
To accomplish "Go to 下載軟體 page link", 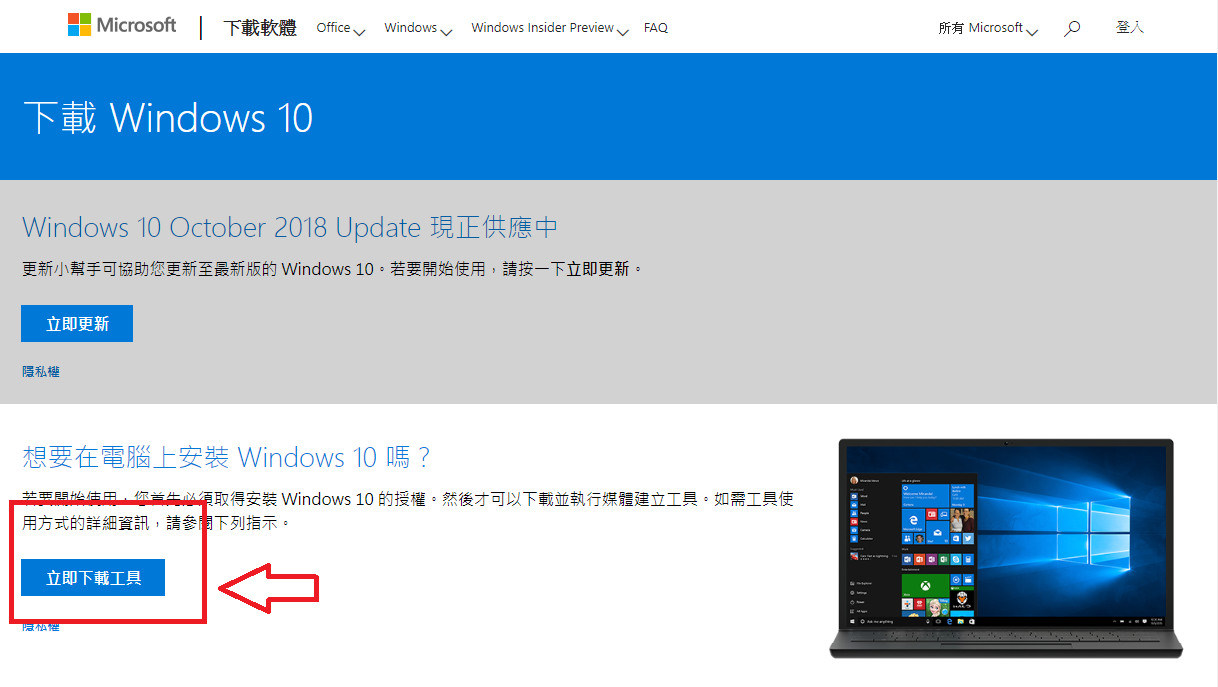I will [x=260, y=28].
